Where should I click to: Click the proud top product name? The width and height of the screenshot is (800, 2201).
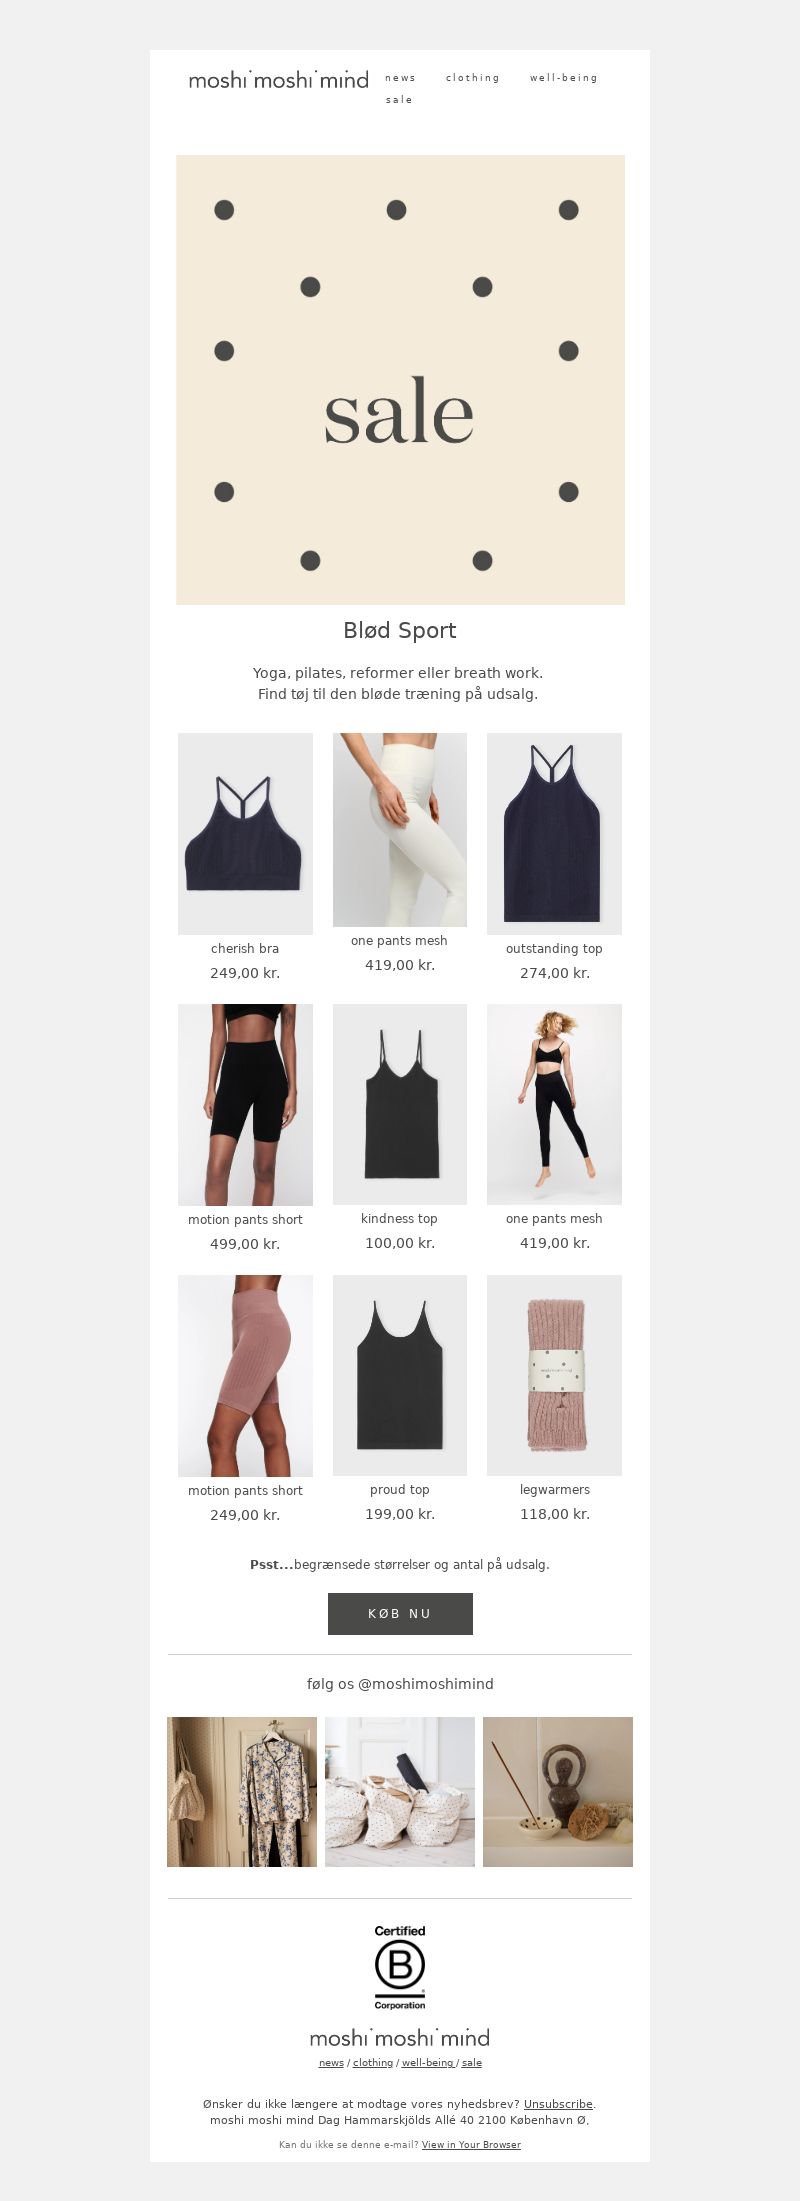click(400, 1490)
